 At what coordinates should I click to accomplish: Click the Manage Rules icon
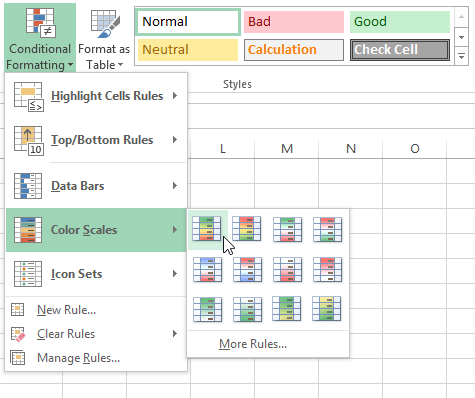[x=18, y=358]
